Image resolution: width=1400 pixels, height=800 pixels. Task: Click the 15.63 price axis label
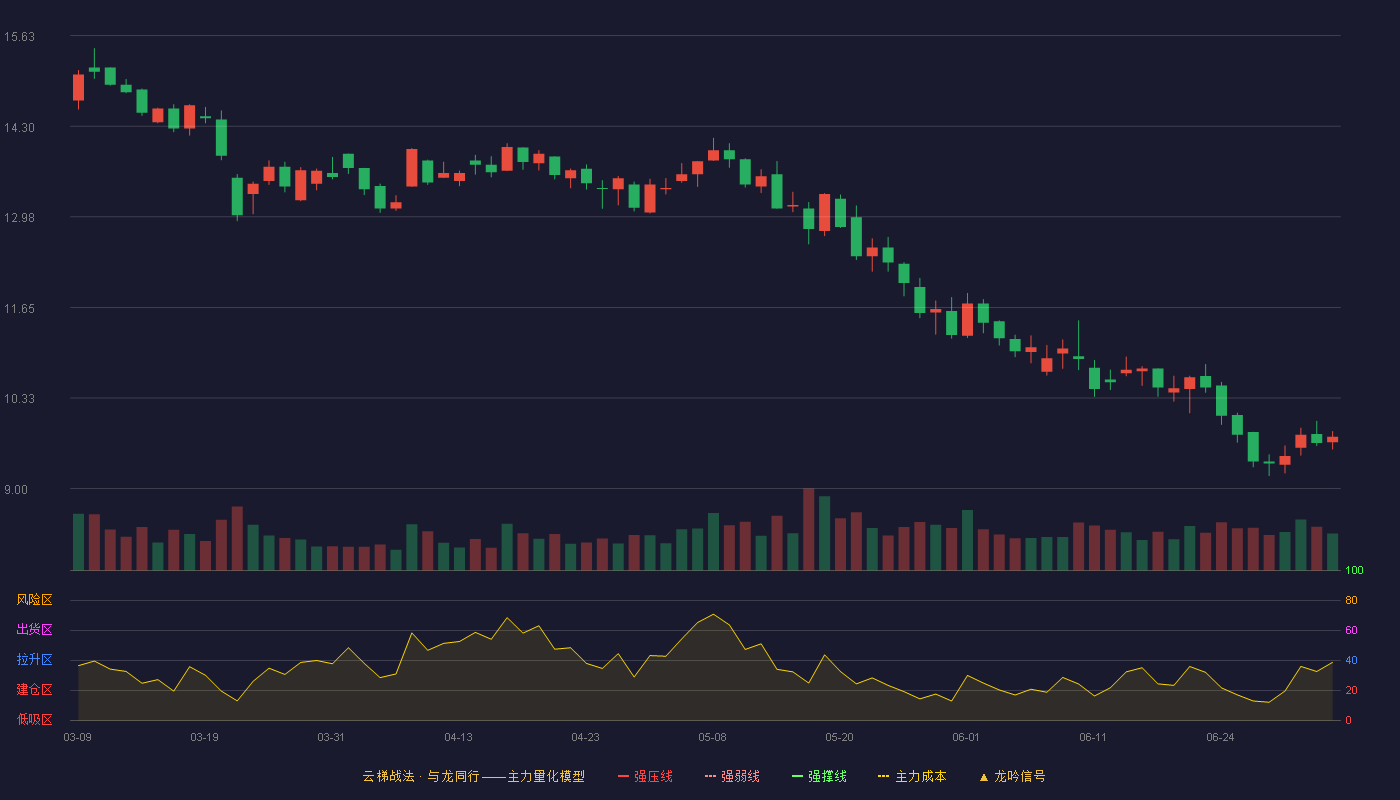(19, 37)
